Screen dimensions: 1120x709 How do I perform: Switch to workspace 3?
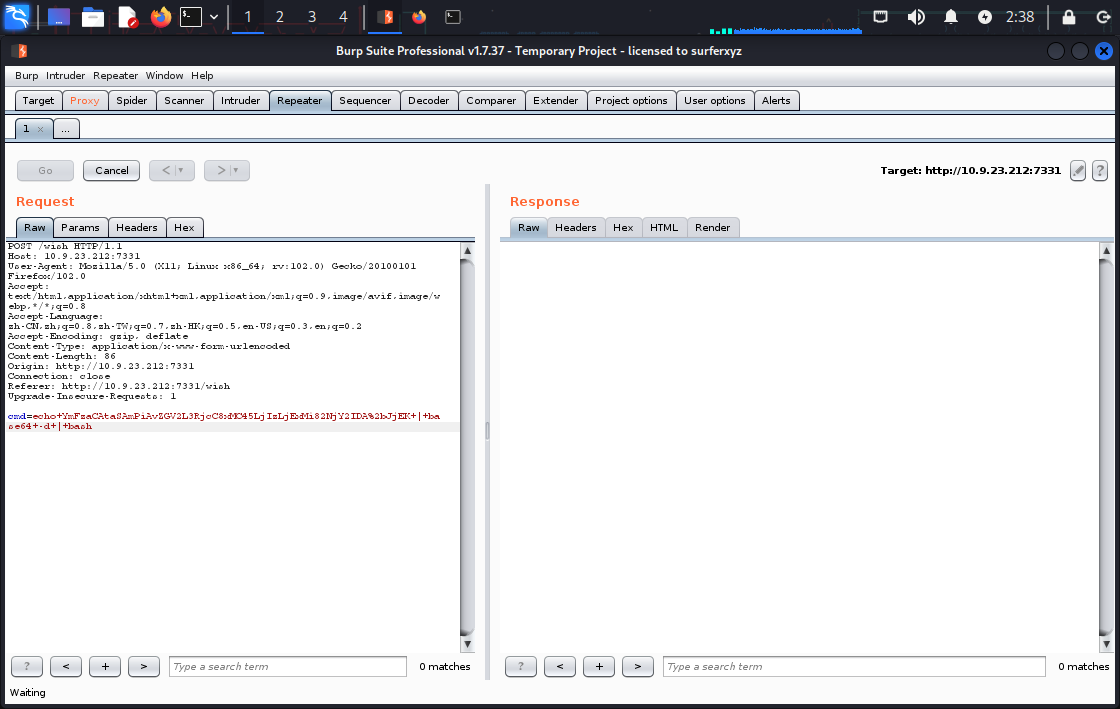point(311,17)
